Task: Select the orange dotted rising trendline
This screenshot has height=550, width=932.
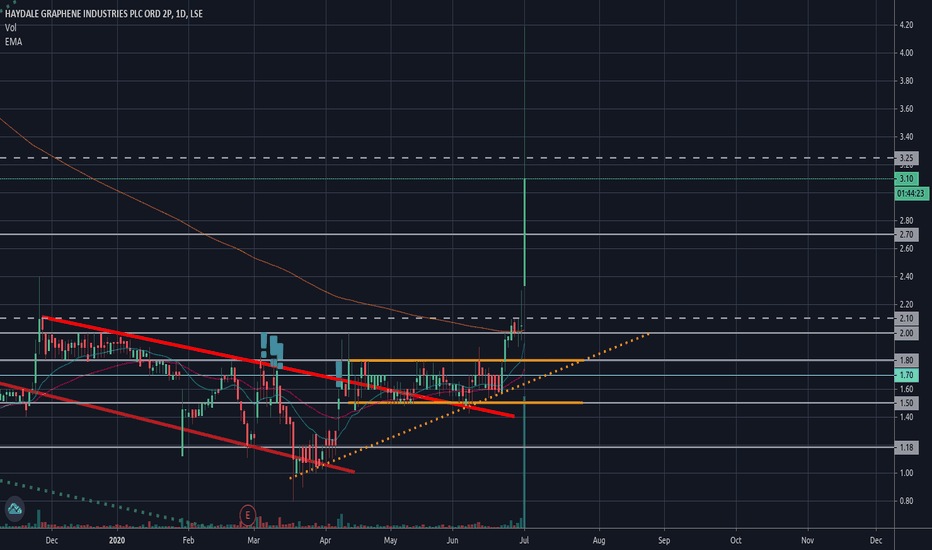Action: pyautogui.click(x=470, y=406)
